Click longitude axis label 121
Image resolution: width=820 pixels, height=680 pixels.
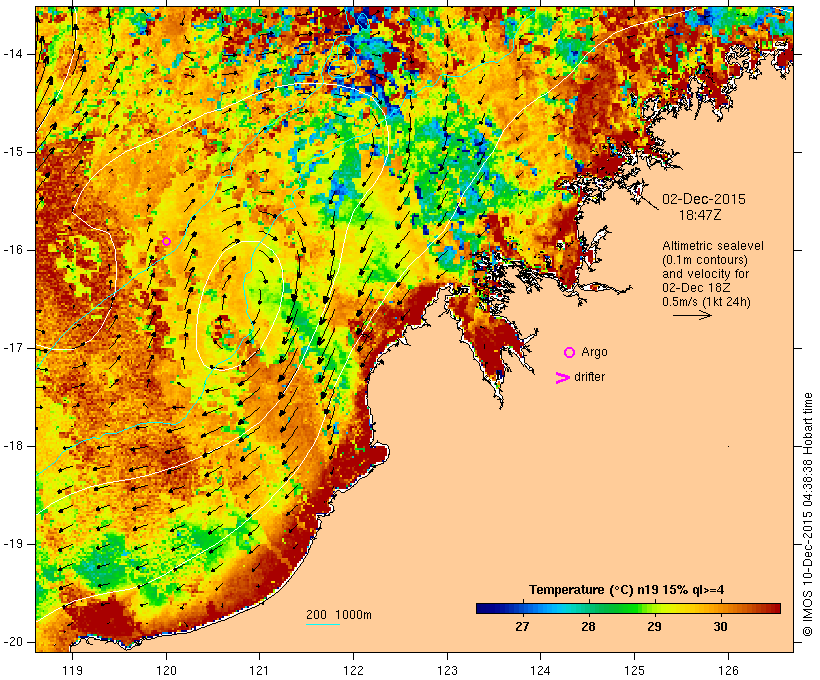pyautogui.click(x=260, y=670)
